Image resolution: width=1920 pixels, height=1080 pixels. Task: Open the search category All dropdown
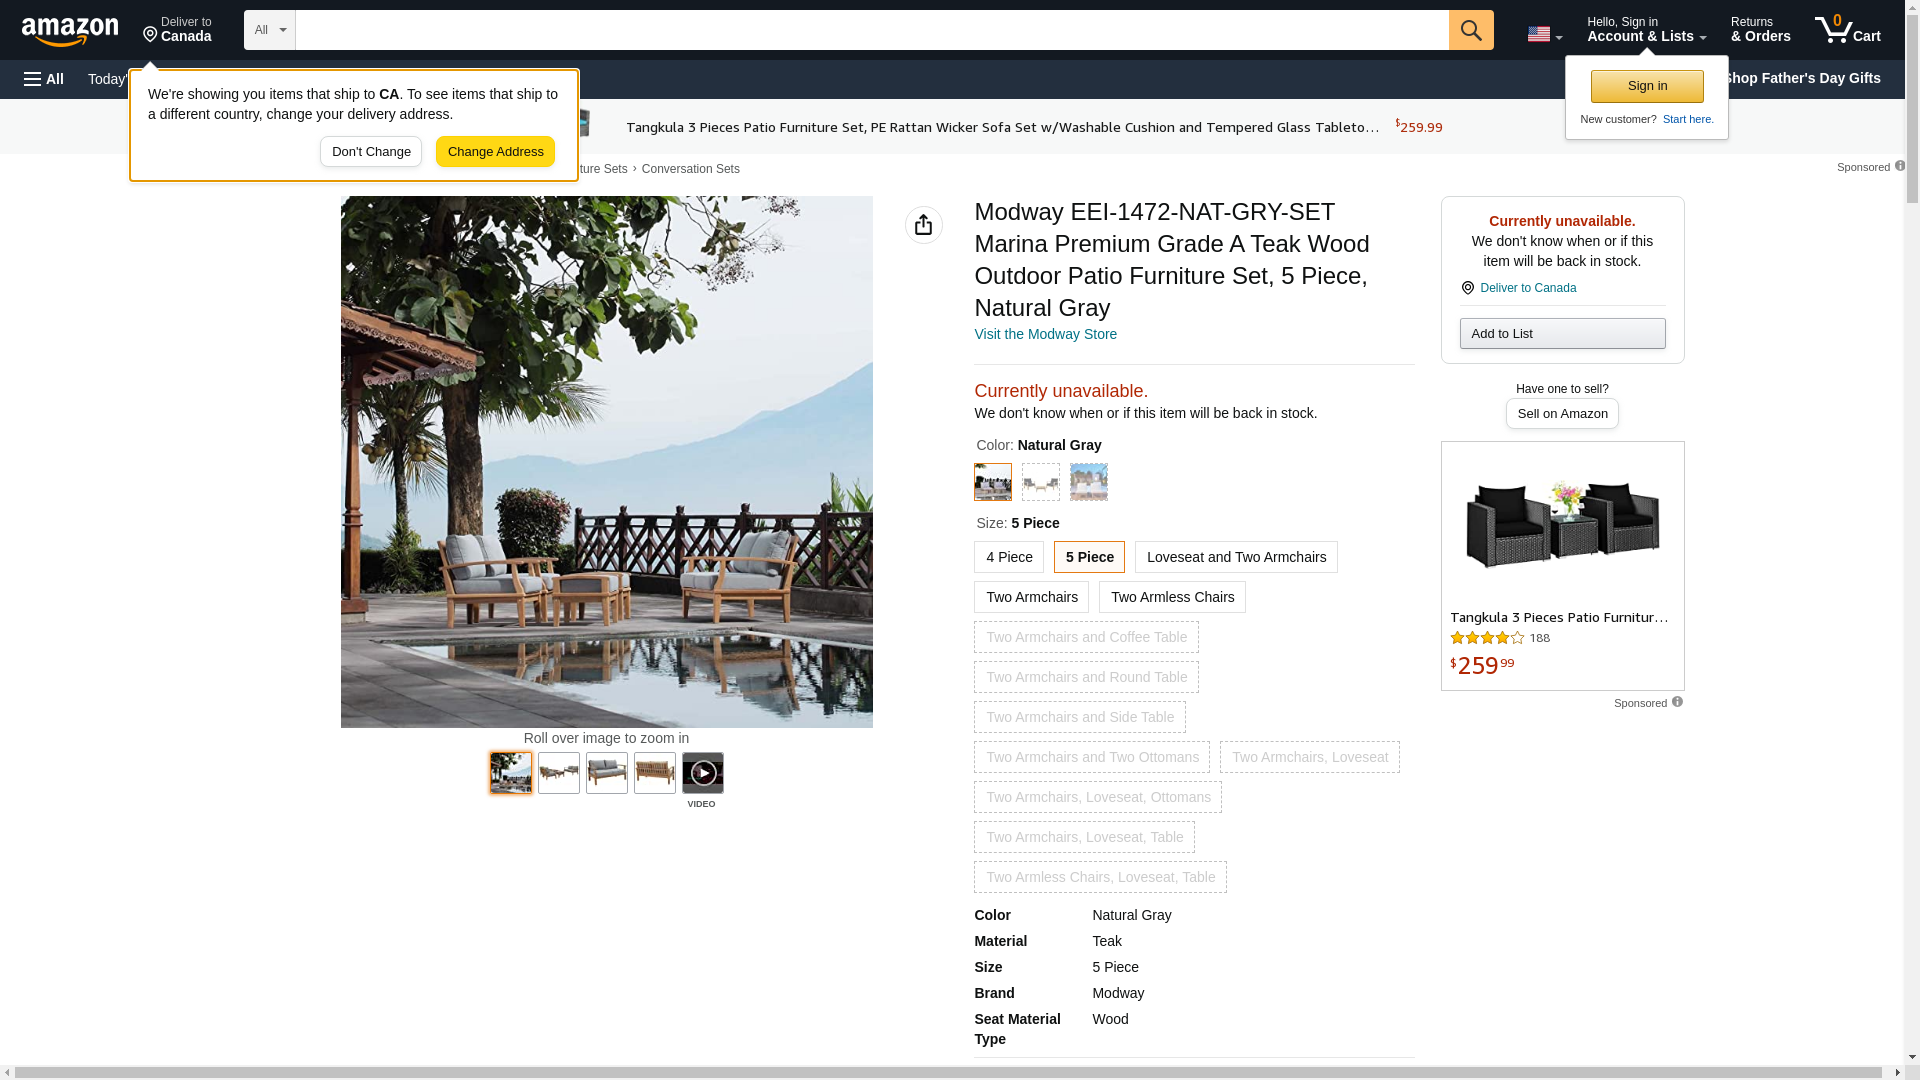click(x=269, y=30)
